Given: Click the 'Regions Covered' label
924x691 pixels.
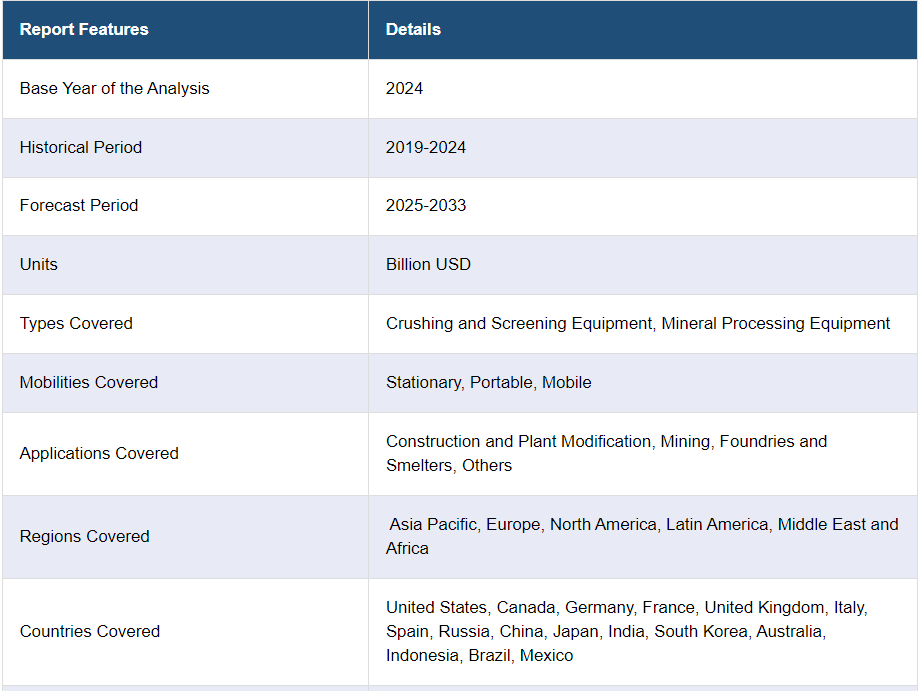Looking at the screenshot, I should point(84,537).
